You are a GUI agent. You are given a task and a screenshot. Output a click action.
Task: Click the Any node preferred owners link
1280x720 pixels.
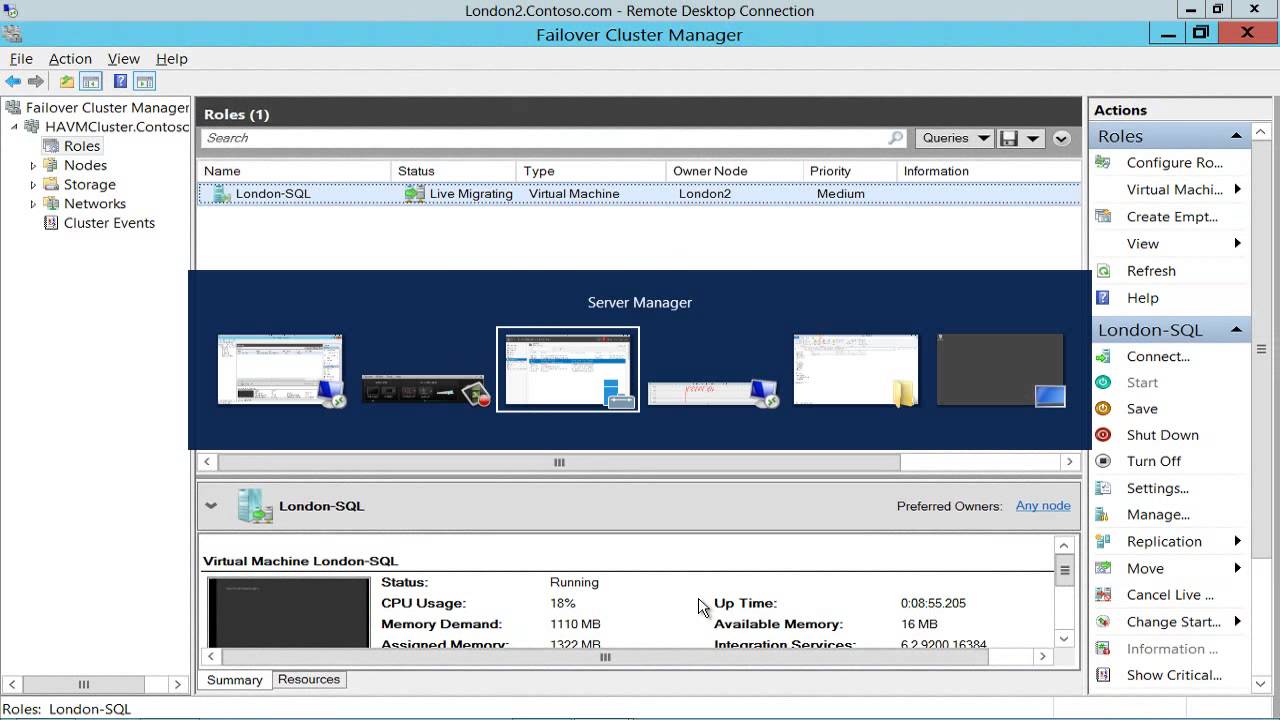point(1043,506)
